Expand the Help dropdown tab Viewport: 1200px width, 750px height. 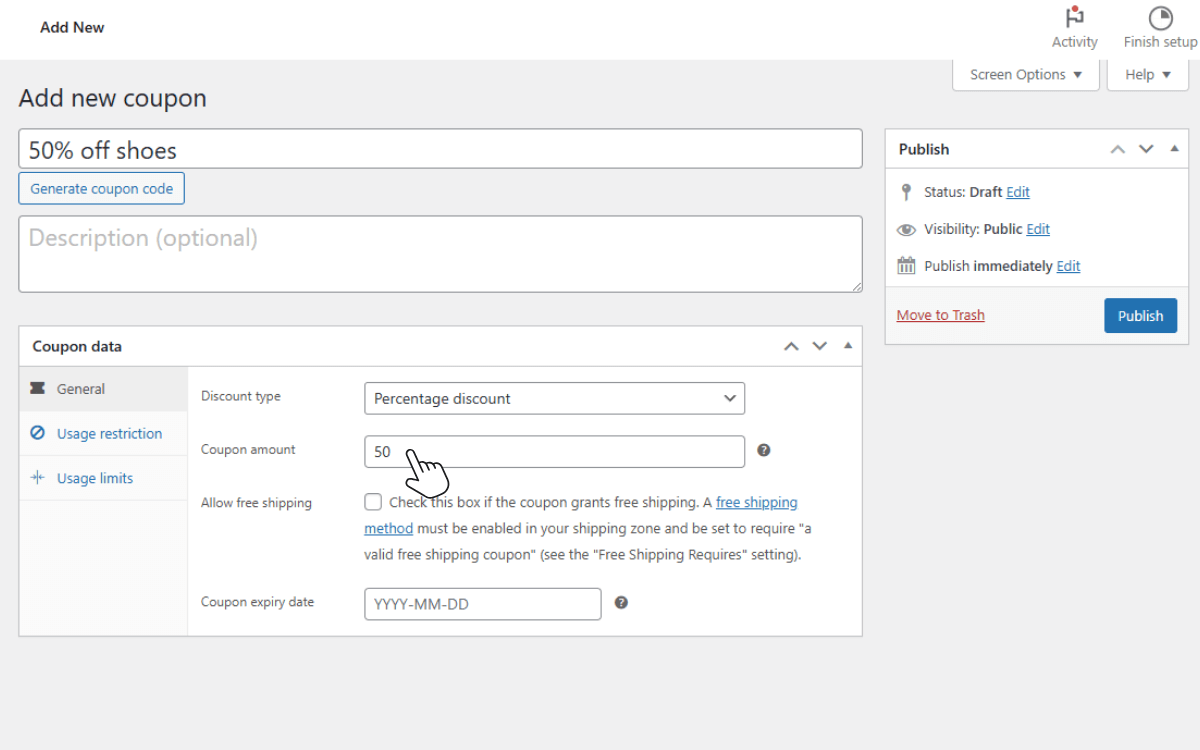click(x=1147, y=75)
